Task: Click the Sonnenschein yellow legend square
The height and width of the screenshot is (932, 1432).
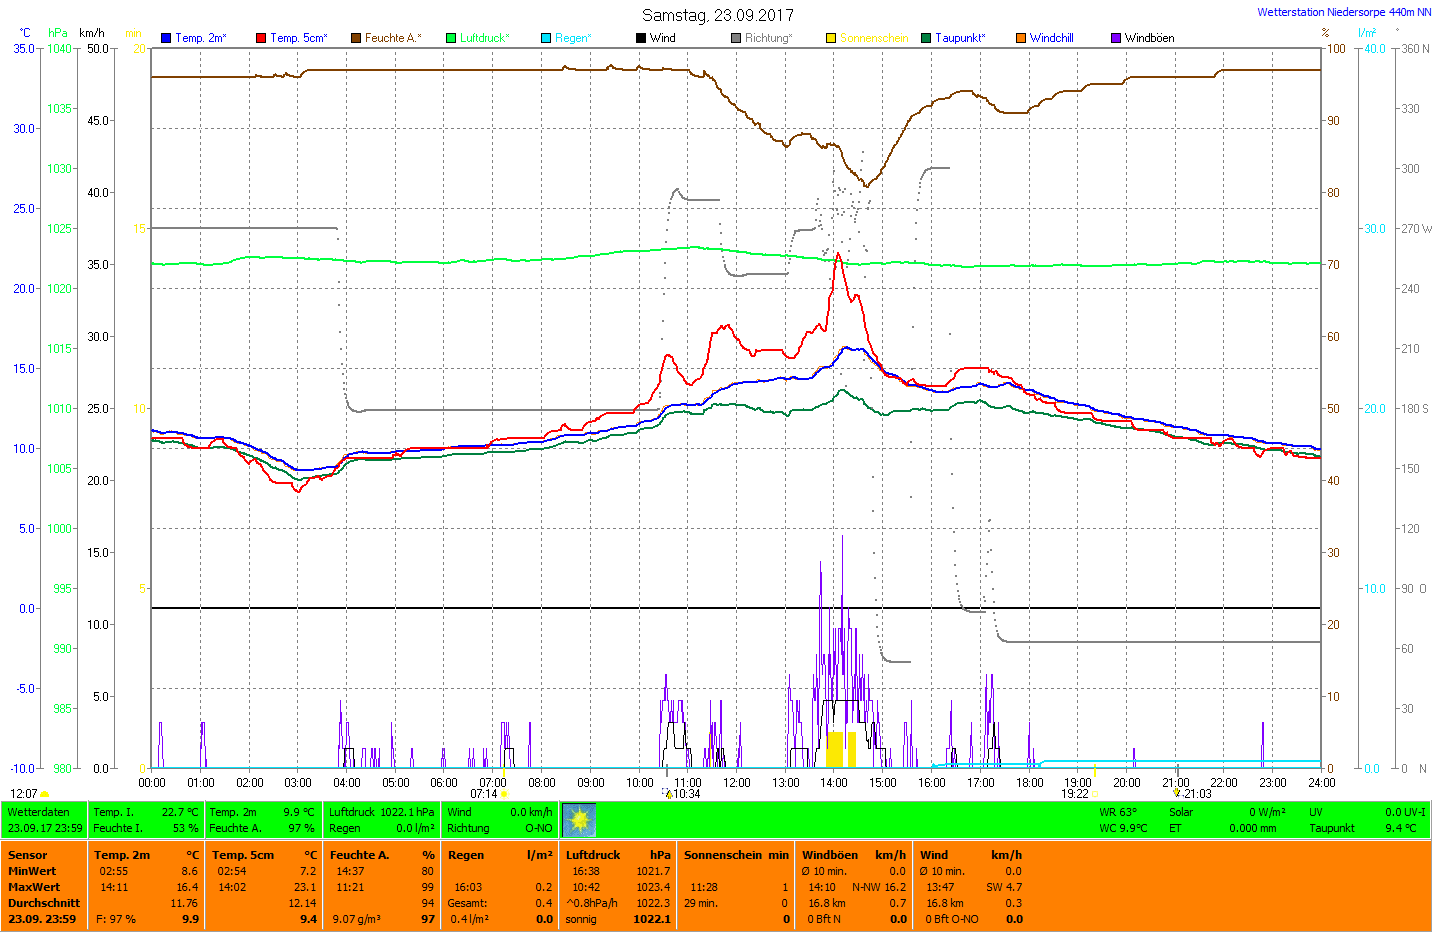Action: click(x=831, y=38)
